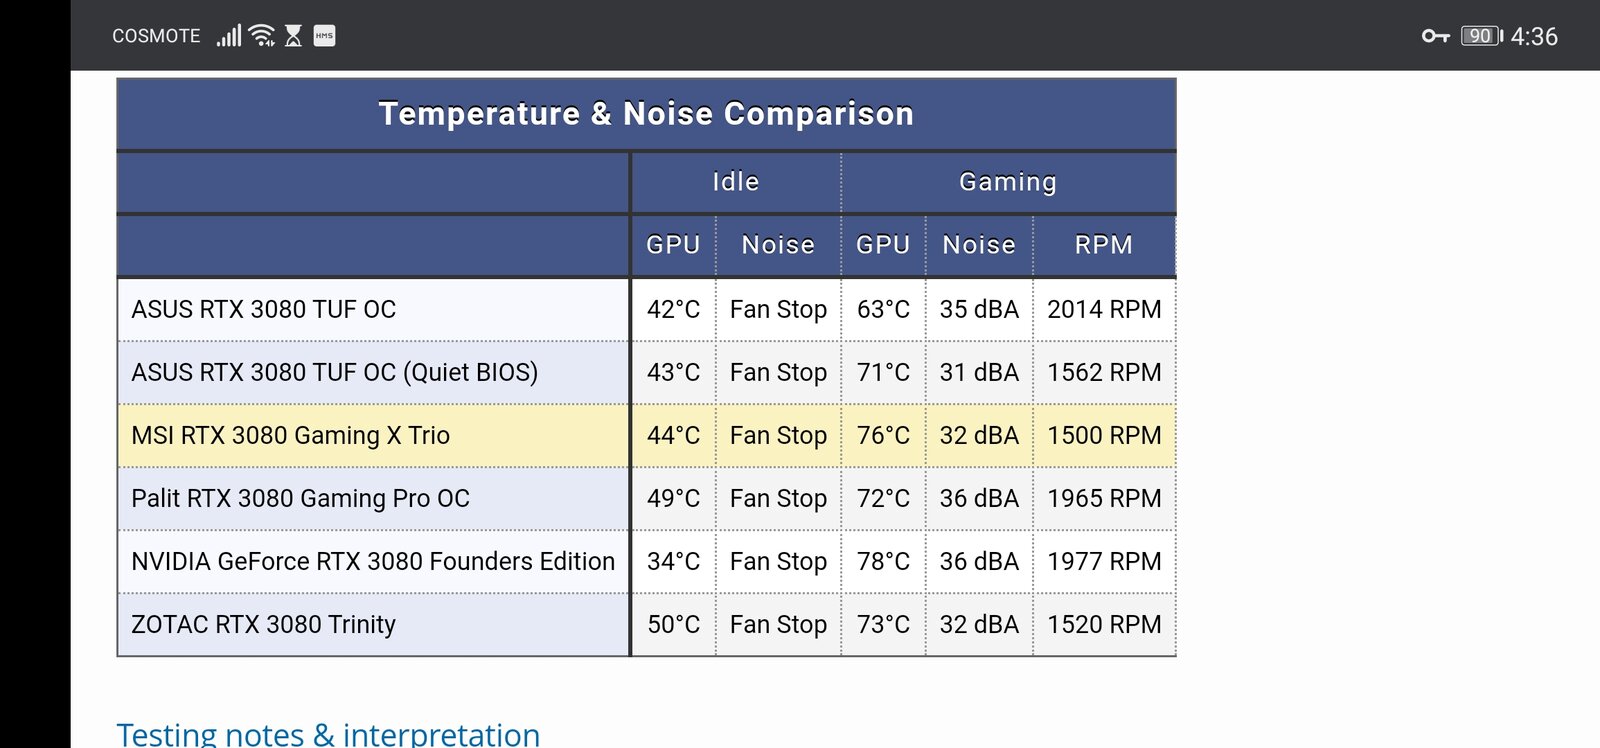Tap Palit RTX 3080 Gaming Pro OC label
This screenshot has width=1600, height=748.
(300, 499)
